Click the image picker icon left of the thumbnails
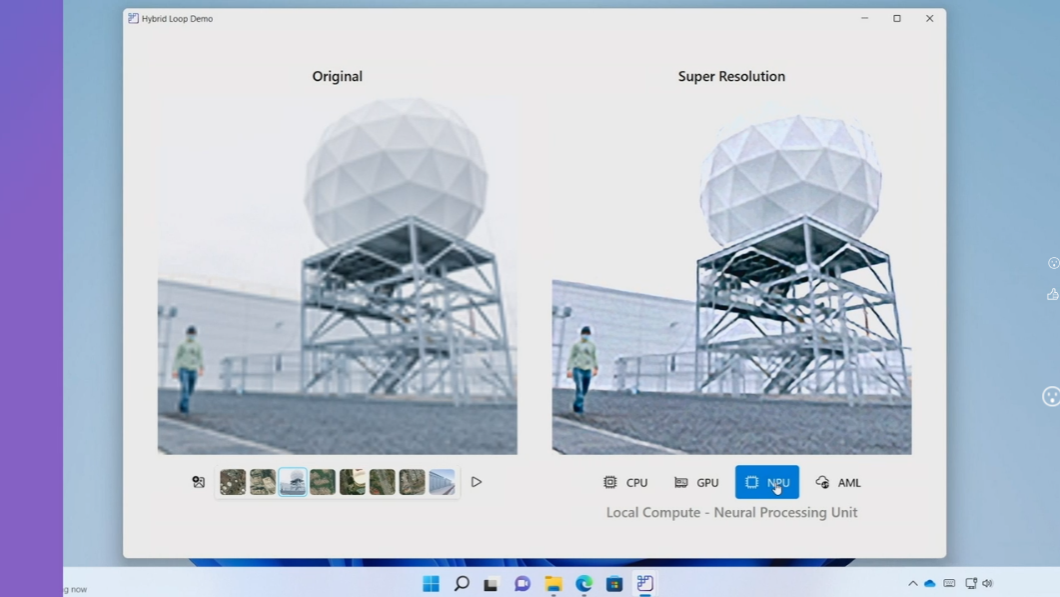The height and width of the screenshot is (597, 1060). [198, 482]
